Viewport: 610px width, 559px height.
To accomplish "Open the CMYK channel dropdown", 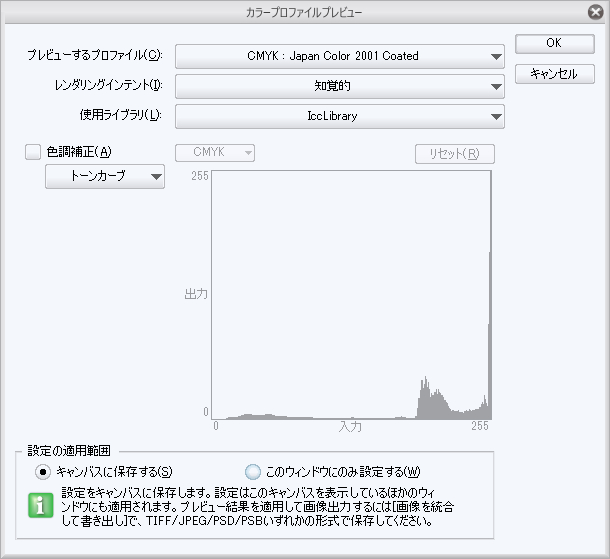I will [215, 153].
